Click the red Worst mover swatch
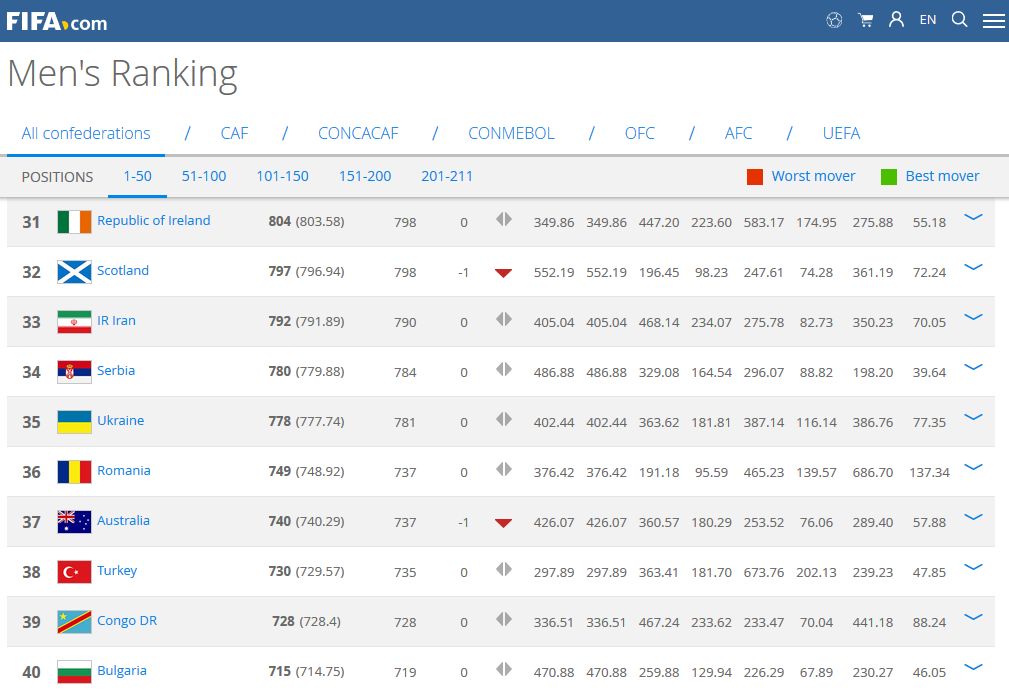Image resolution: width=1009 pixels, height=696 pixels. [755, 177]
